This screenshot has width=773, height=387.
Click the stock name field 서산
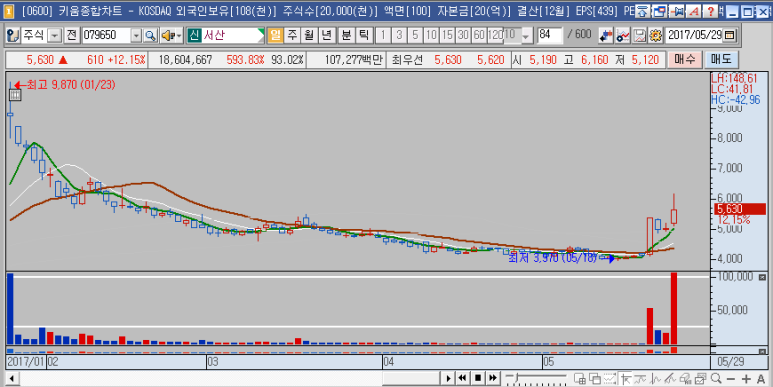(232, 35)
